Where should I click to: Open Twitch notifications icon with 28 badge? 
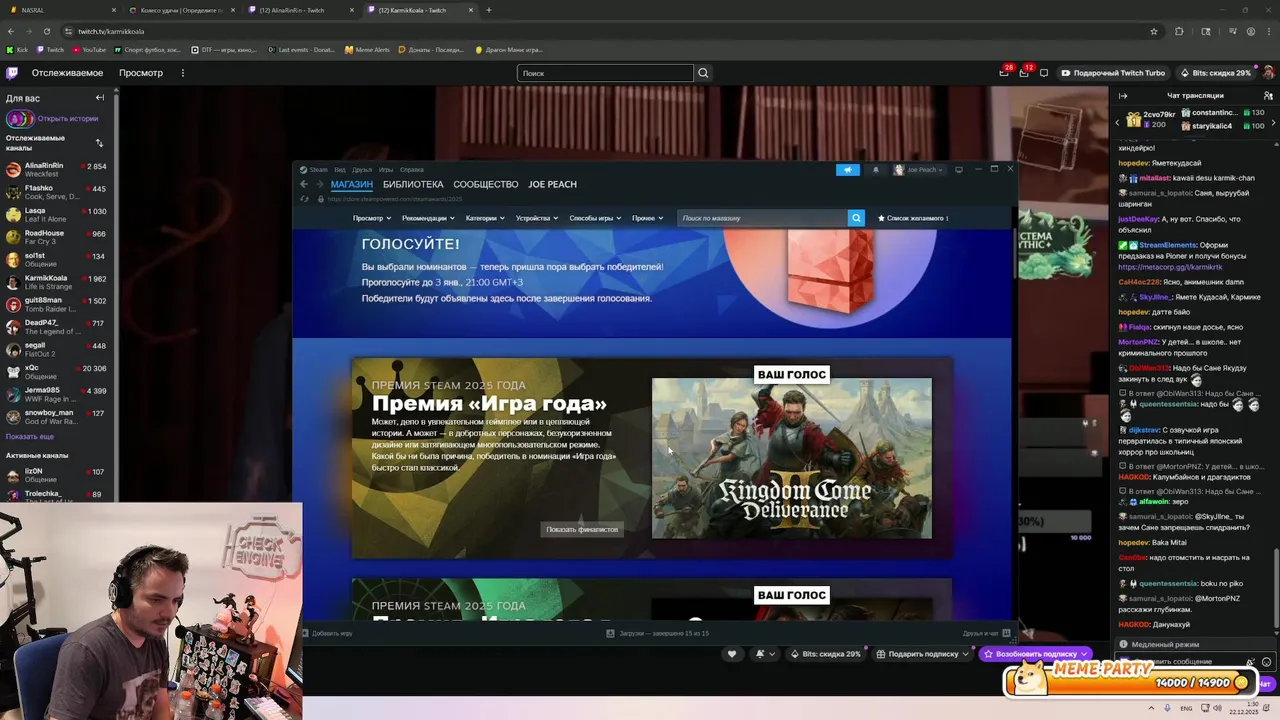point(1004,73)
